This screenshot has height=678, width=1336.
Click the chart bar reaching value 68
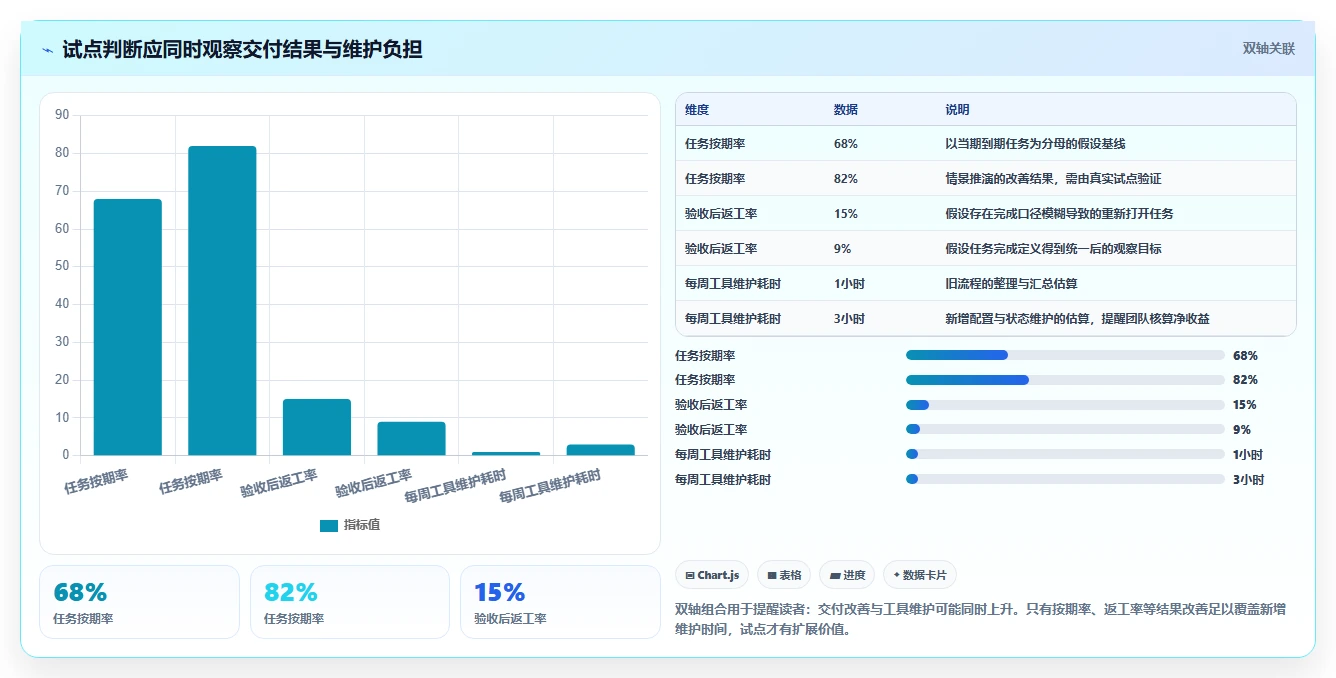pyautogui.click(x=128, y=327)
